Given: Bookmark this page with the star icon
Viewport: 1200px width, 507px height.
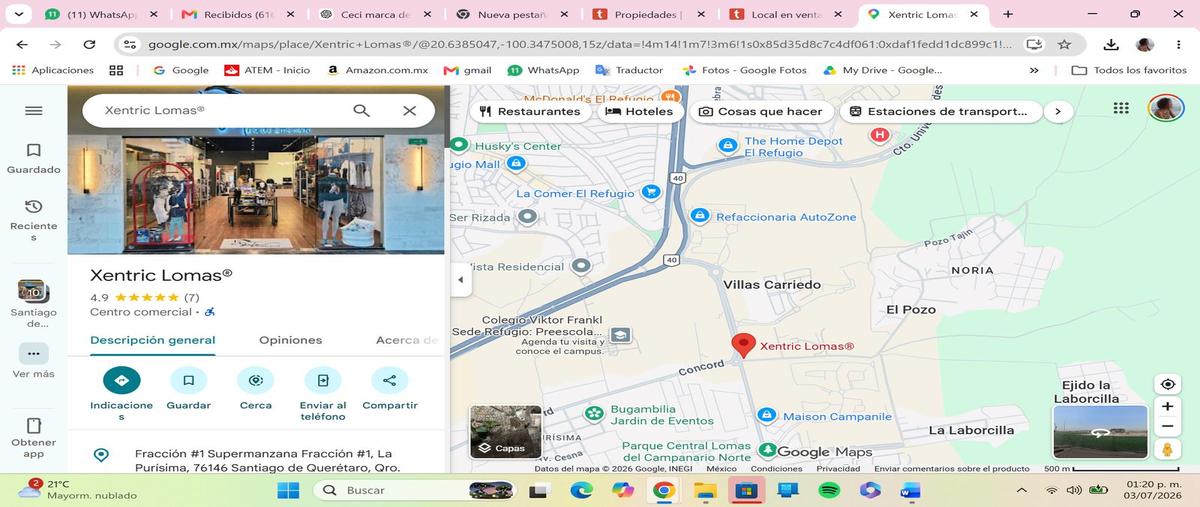Looking at the screenshot, I should click(1064, 45).
